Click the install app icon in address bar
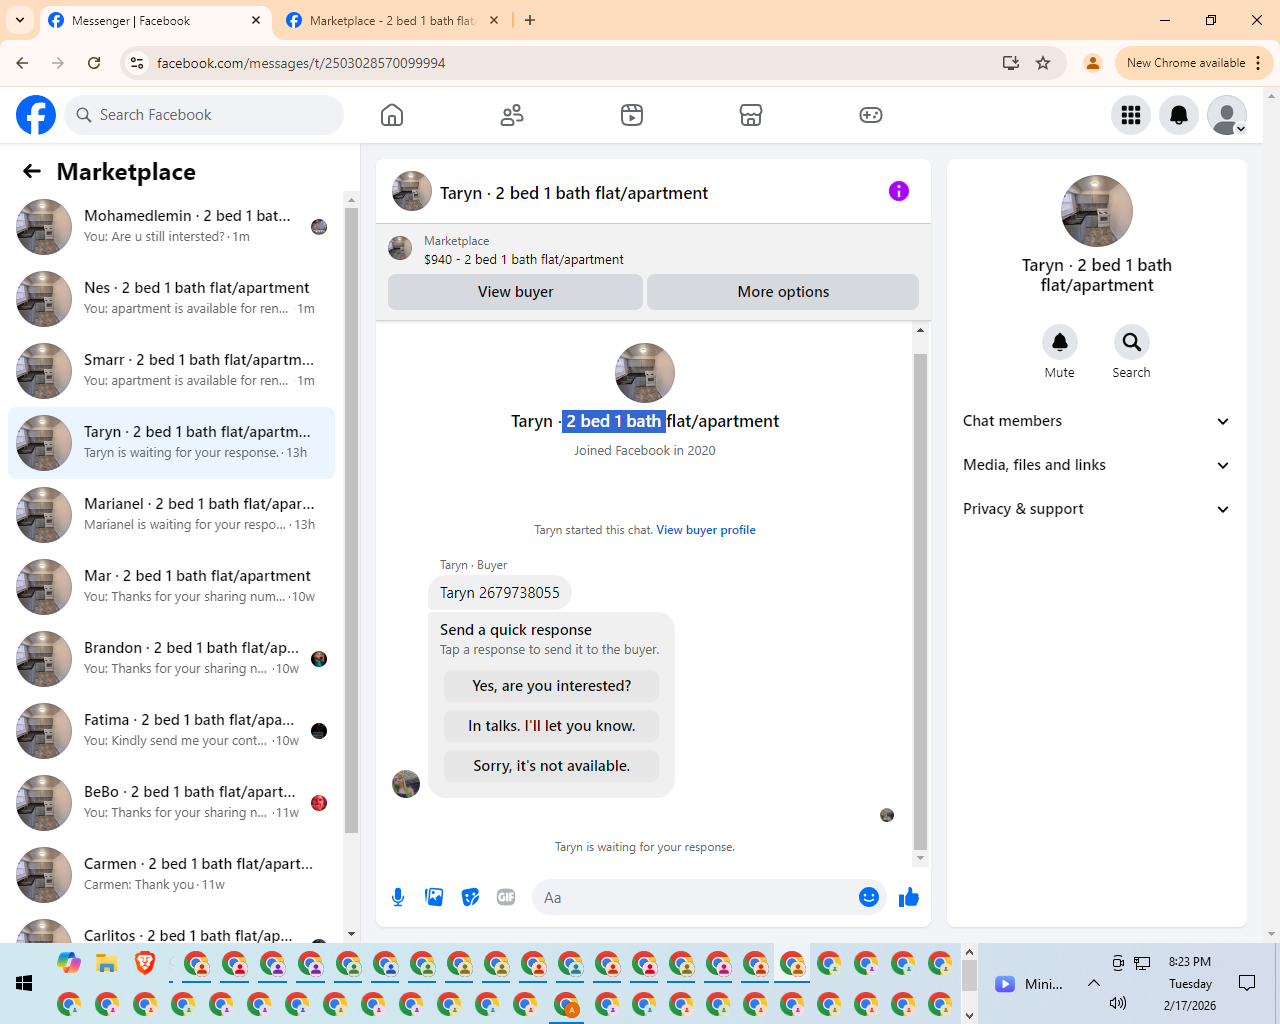 pos(1011,63)
